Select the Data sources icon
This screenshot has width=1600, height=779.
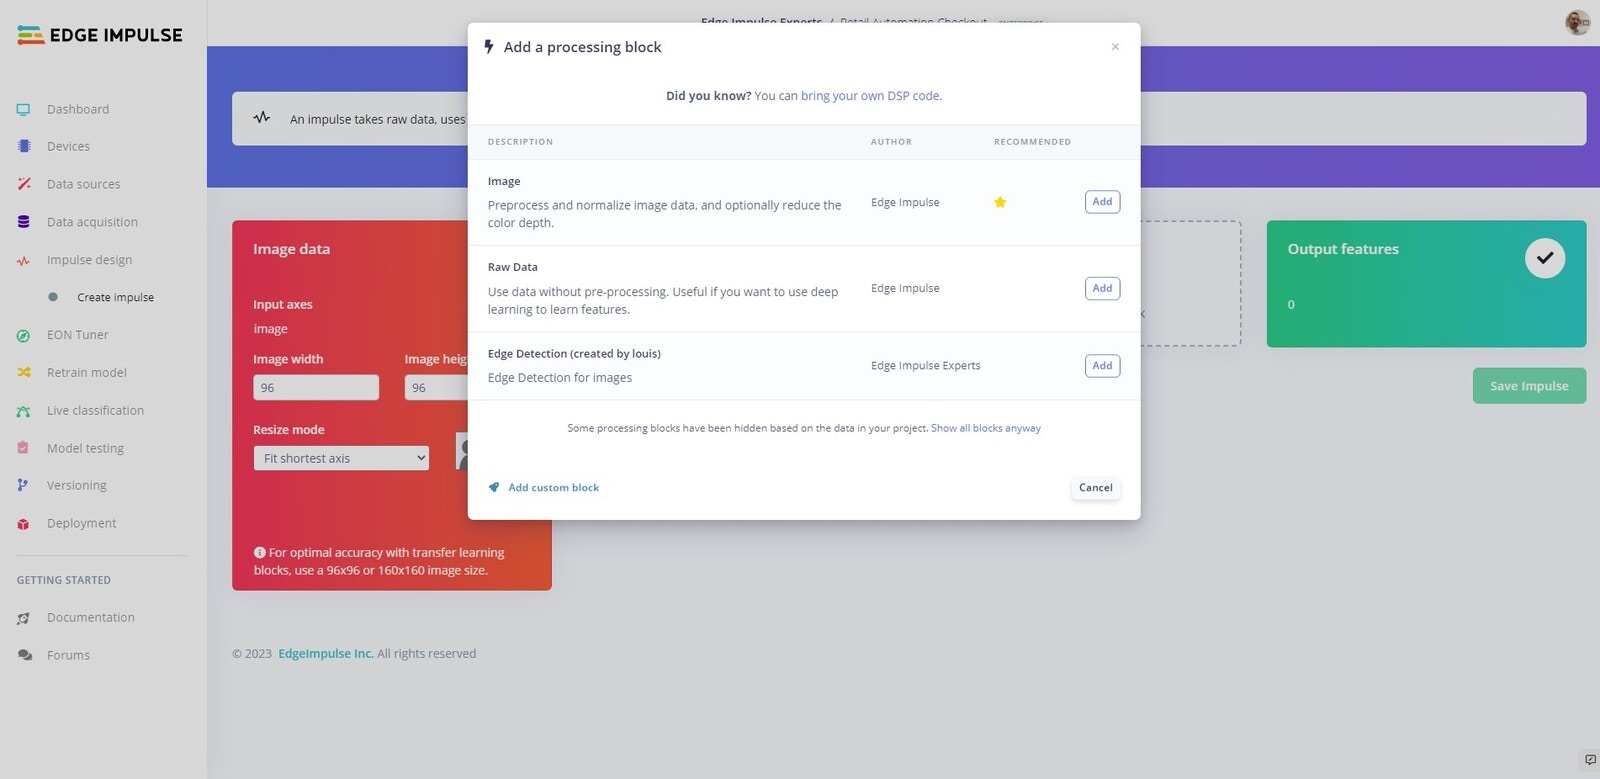tap(23, 184)
